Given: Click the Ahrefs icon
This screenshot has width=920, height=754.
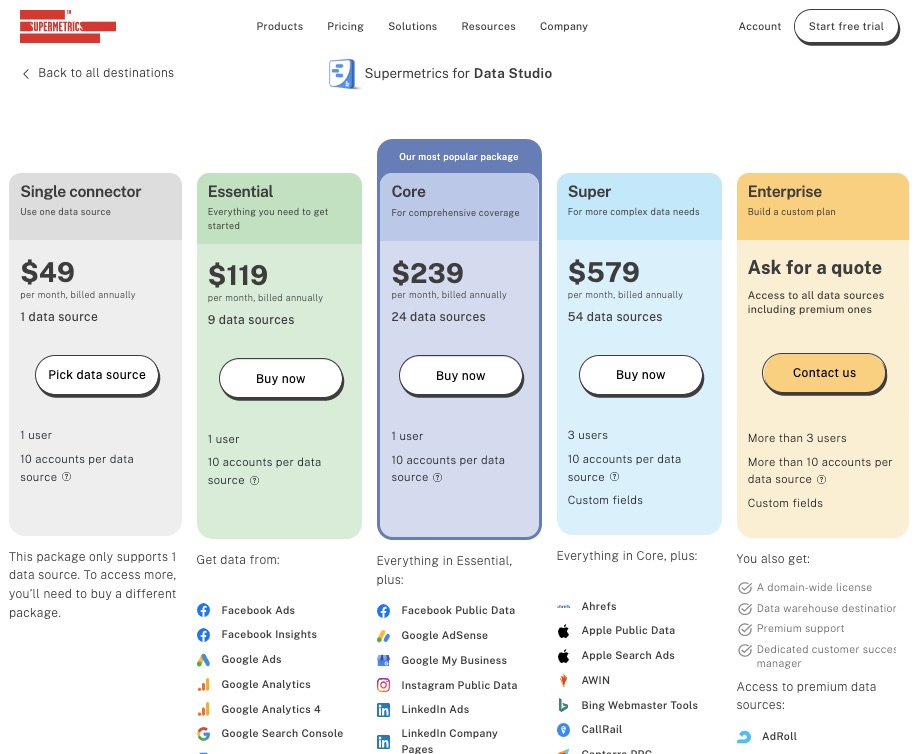Looking at the screenshot, I should click(564, 606).
